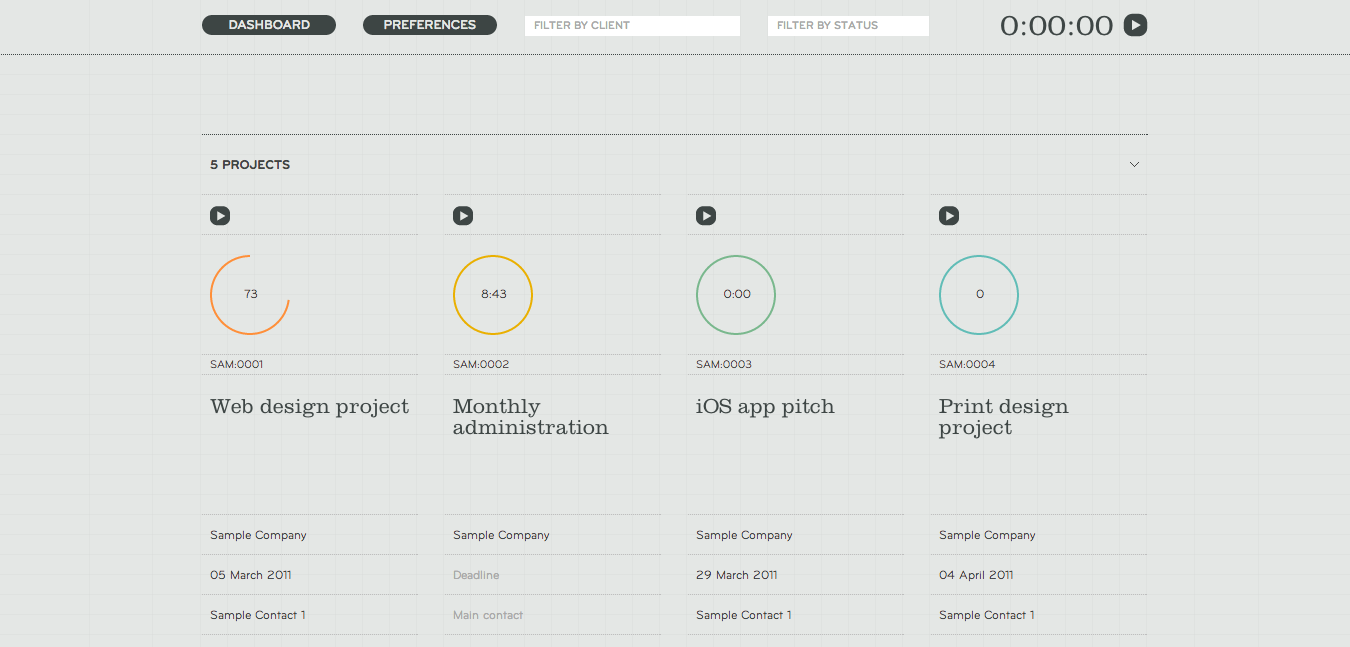
Task: Start timer for Print design project
Action: [949, 215]
